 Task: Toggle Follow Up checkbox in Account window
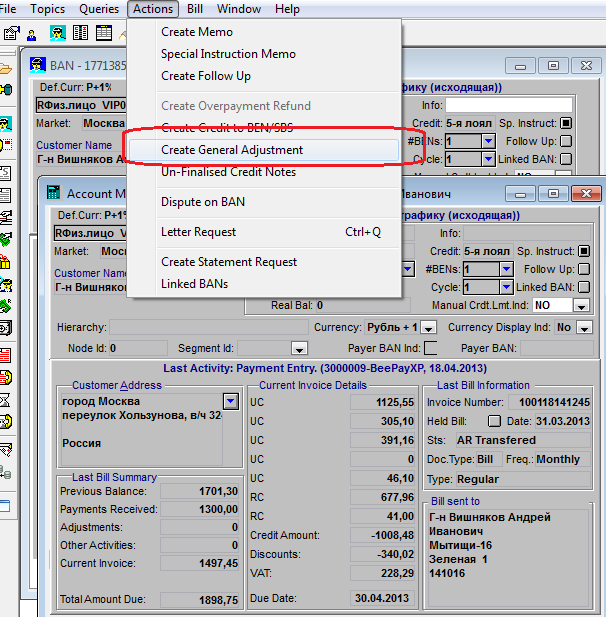584,269
